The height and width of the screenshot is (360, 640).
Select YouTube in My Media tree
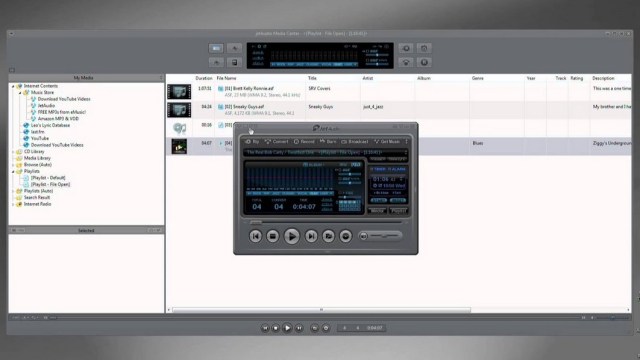point(40,138)
